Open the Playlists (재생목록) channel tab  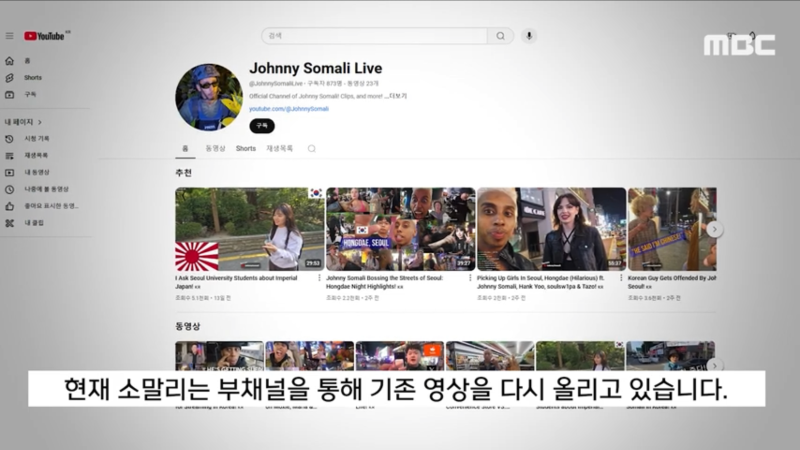pyautogui.click(x=279, y=149)
